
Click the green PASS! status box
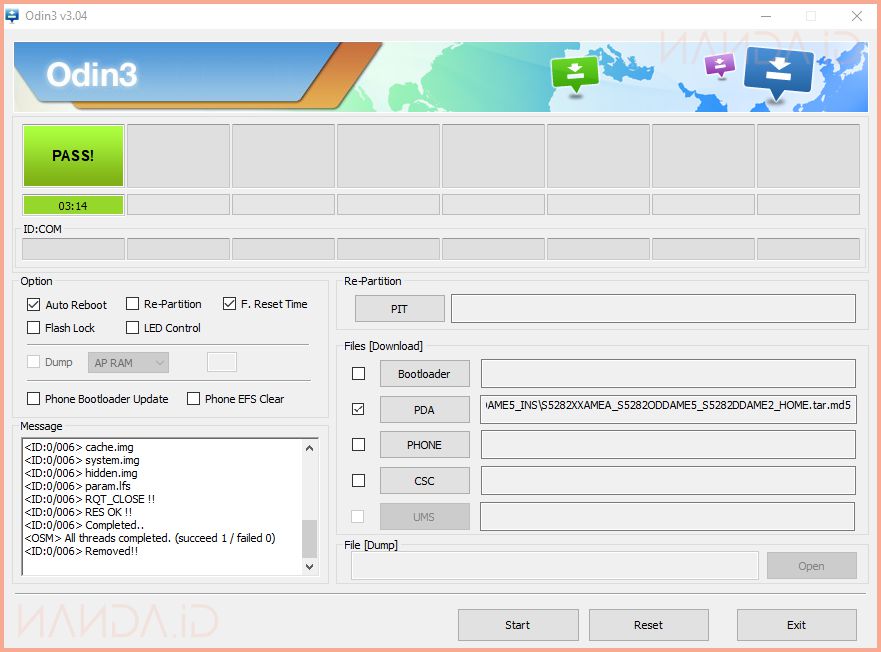pos(73,156)
